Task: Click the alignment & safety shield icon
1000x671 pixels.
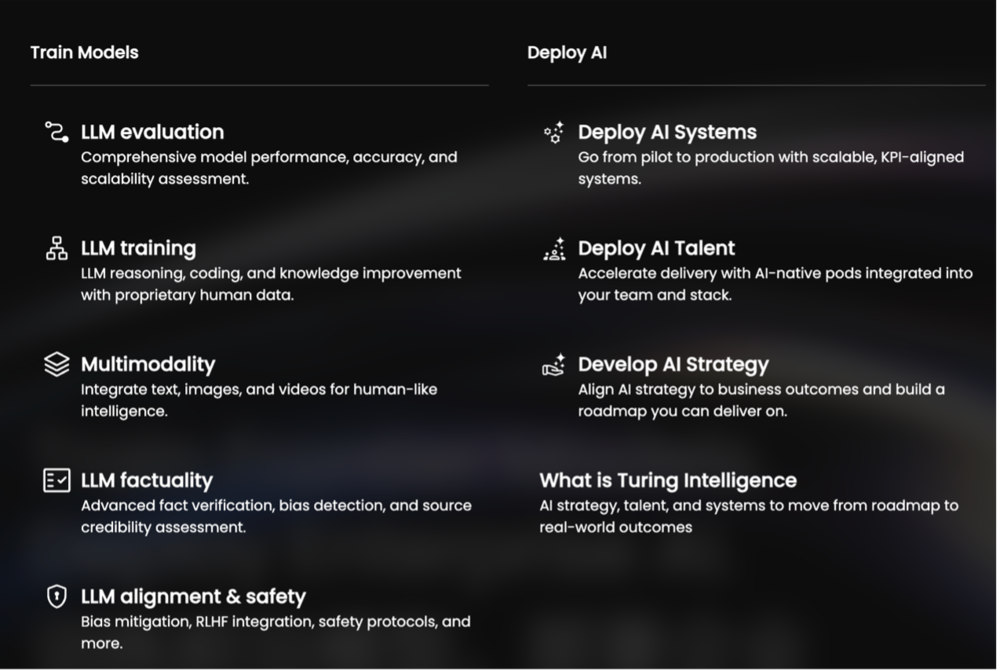Action: [x=56, y=597]
